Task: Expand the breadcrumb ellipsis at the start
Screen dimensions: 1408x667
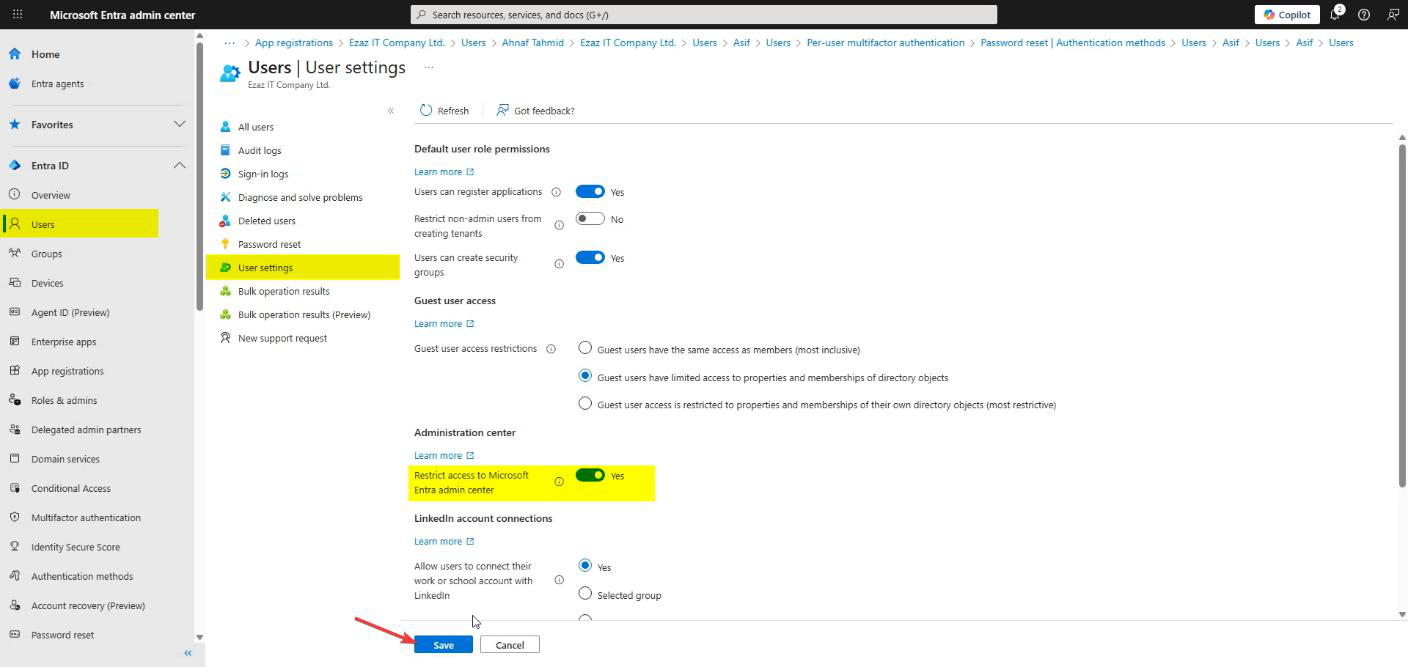Action: click(230, 43)
